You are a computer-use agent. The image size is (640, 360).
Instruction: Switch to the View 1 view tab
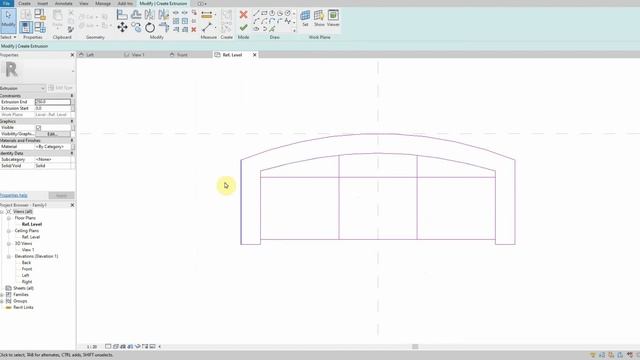pos(138,55)
